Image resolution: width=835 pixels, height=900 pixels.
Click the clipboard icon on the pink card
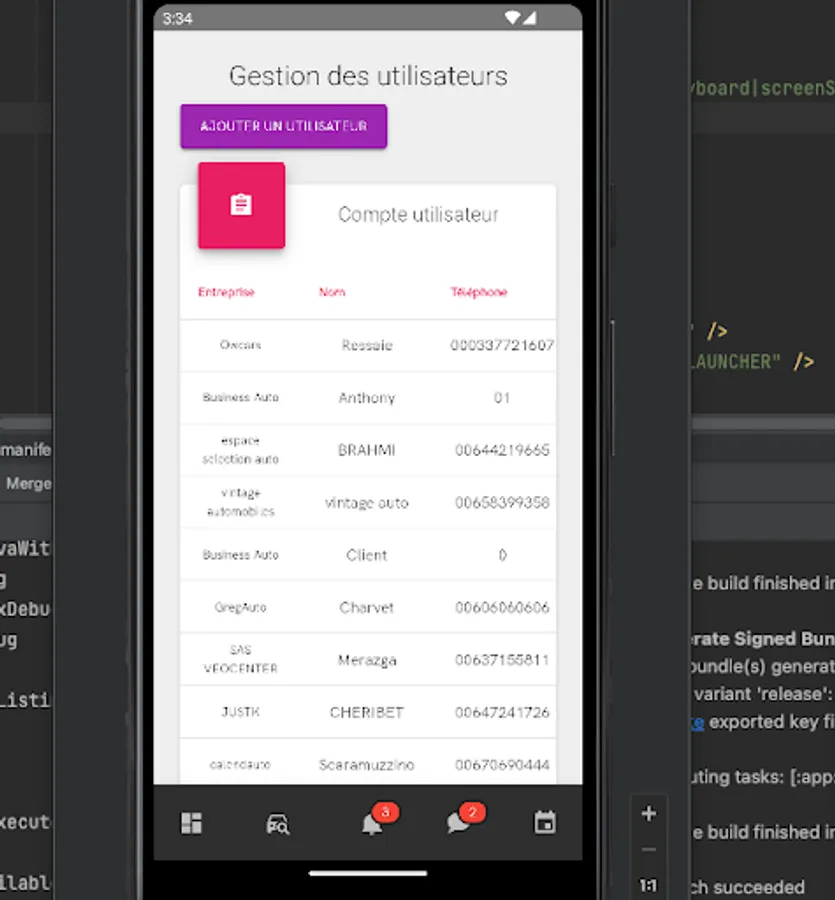[239, 204]
